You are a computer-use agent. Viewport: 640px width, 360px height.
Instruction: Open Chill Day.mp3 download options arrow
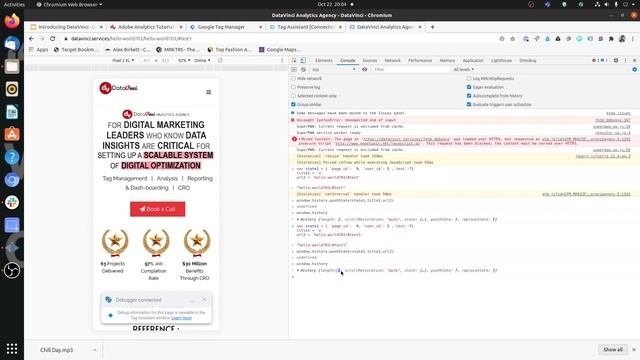tap(95, 350)
